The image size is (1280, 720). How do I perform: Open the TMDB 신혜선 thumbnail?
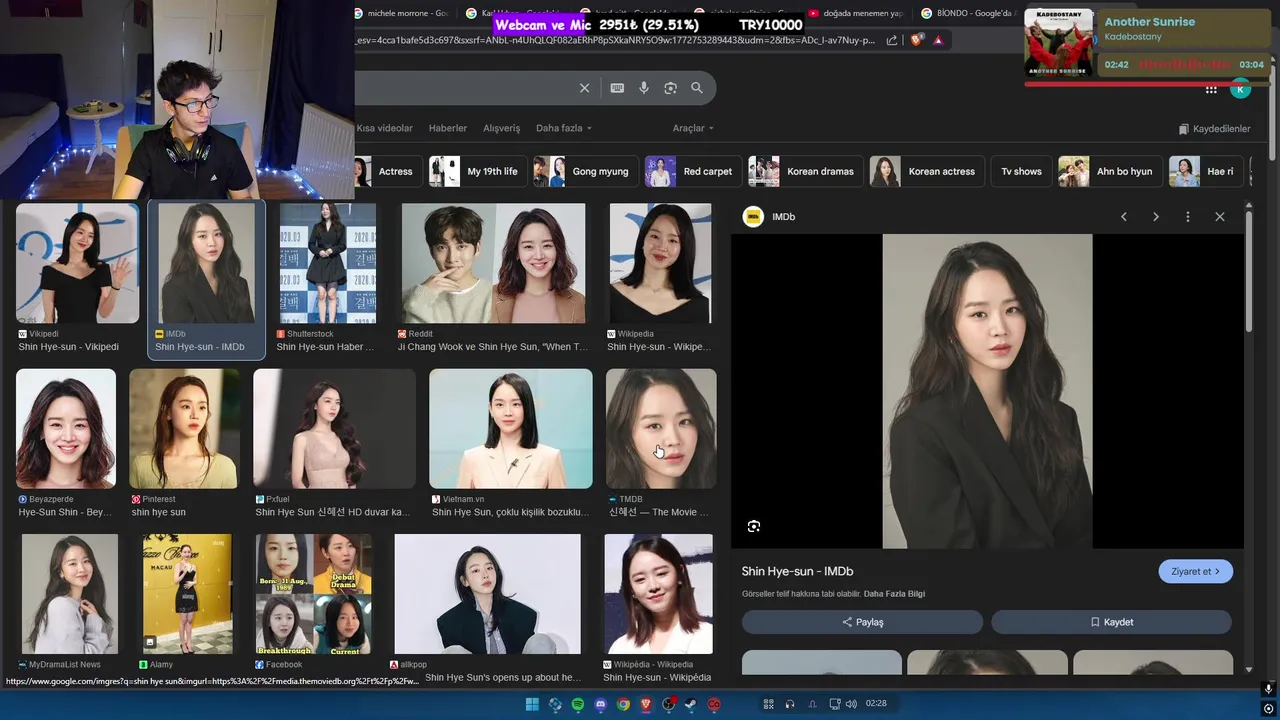coord(661,429)
